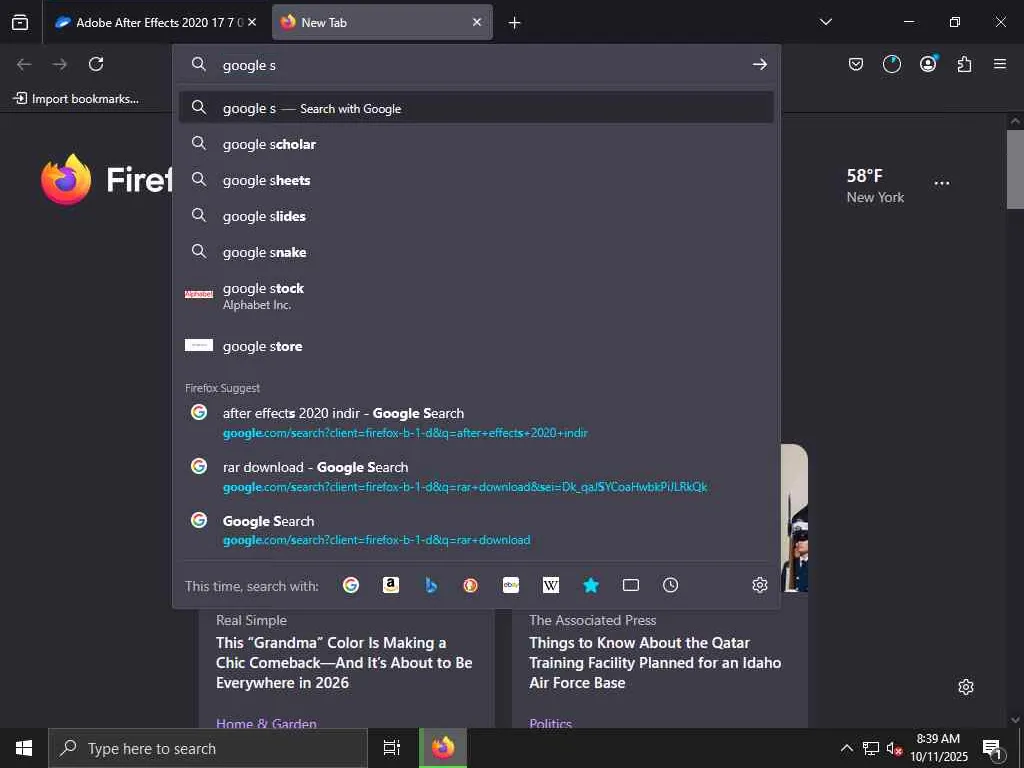Search history via the clock icon

click(671, 585)
